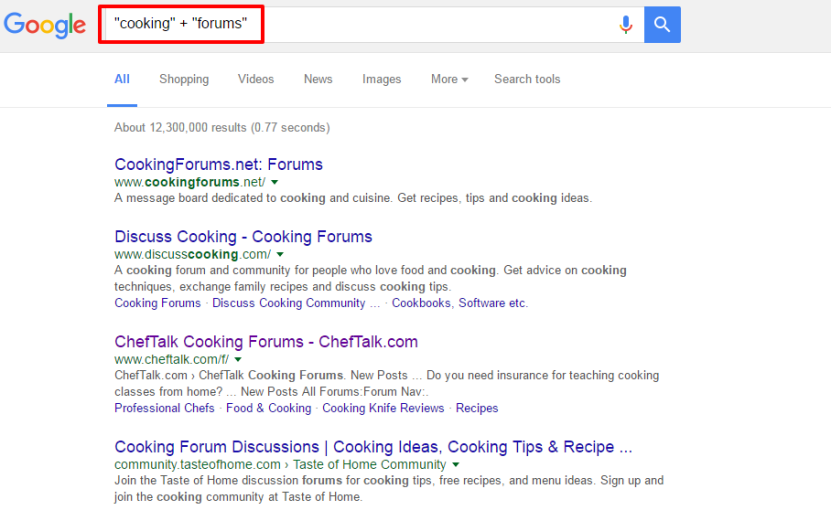Screen dimensions: 831x510
Task: Open Cooking Forum Discussions Taste of Home result
Action: pyautogui.click(x=373, y=447)
